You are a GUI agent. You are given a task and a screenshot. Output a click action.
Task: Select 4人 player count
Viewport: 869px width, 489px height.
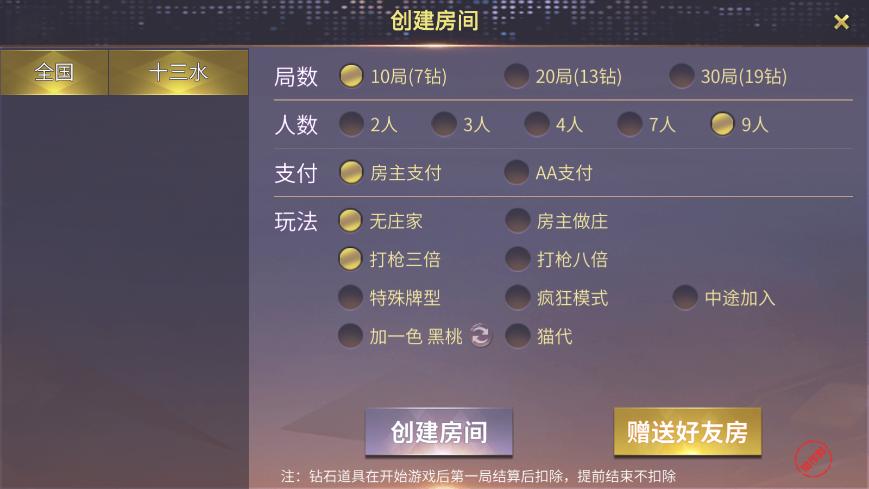coord(537,124)
